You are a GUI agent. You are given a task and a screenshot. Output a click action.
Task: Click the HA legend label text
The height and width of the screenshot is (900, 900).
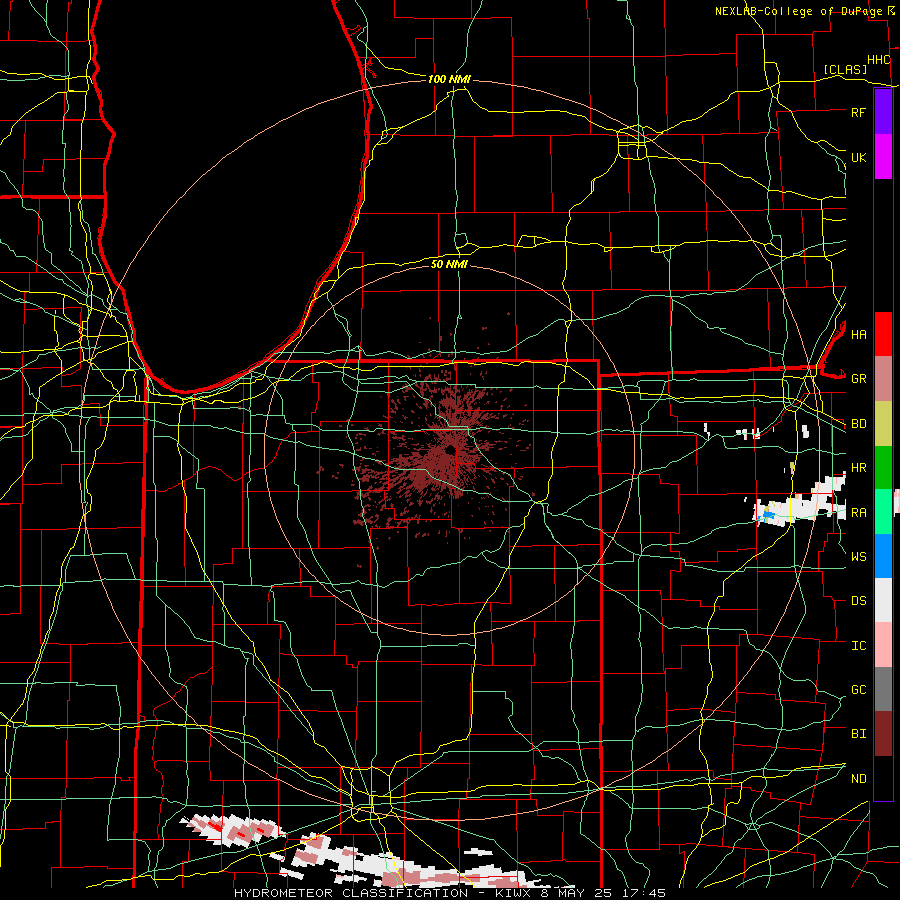(858, 335)
